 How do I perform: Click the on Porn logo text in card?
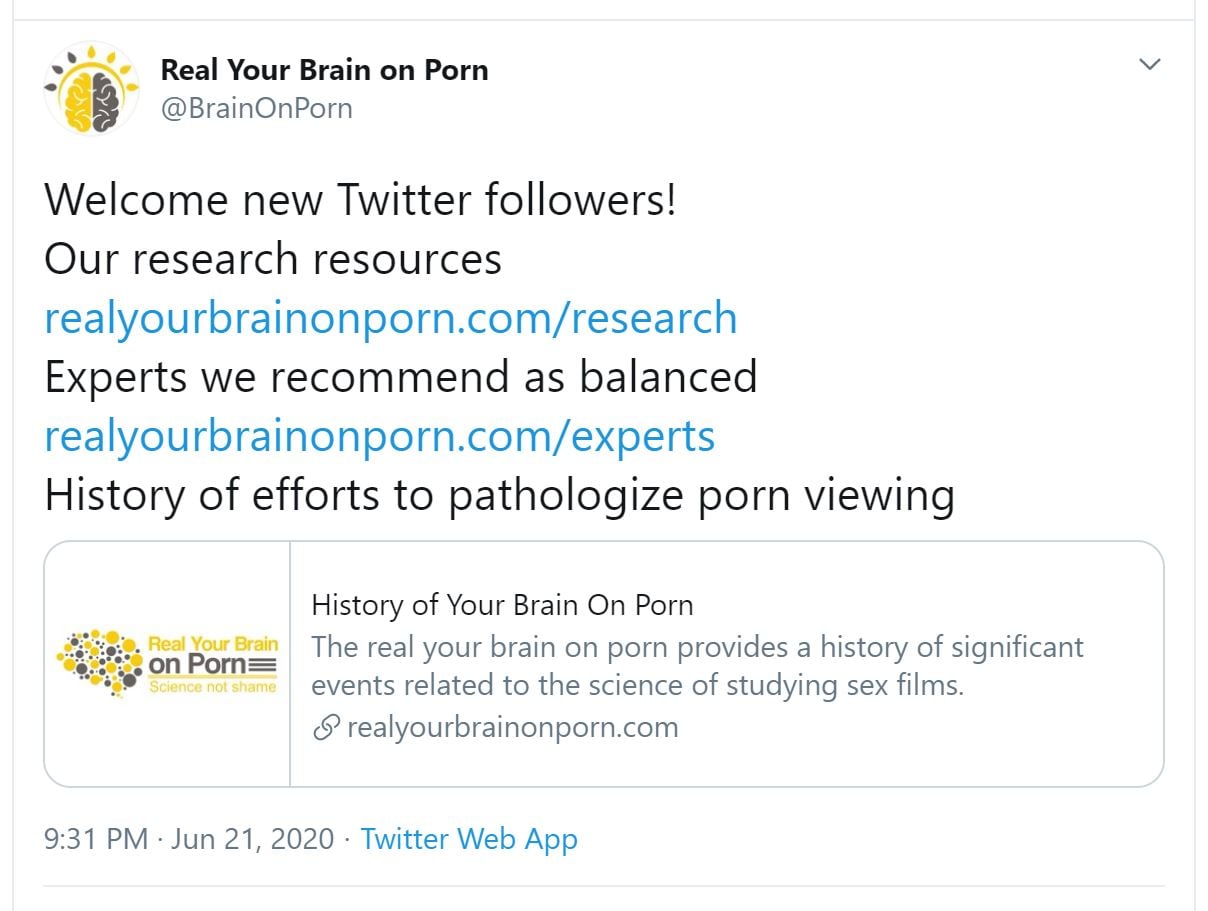[x=197, y=665]
